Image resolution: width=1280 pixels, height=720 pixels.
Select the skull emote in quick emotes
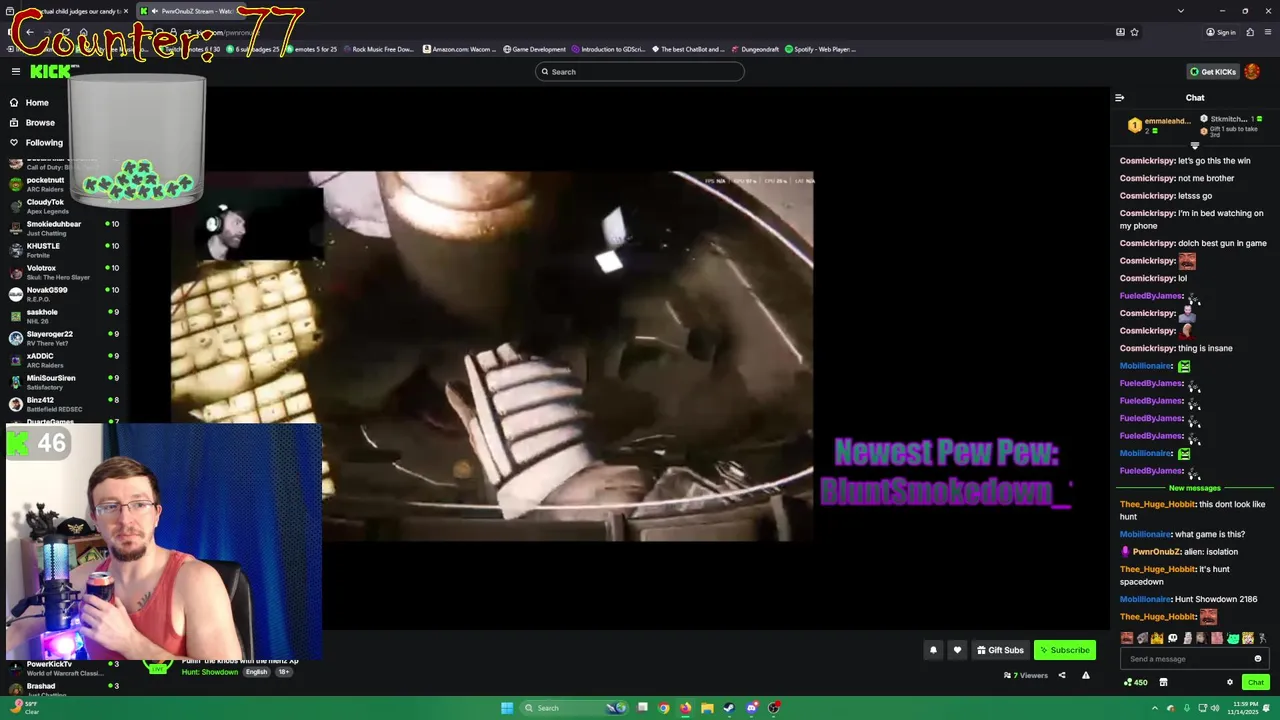pyautogui.click(x=1172, y=638)
